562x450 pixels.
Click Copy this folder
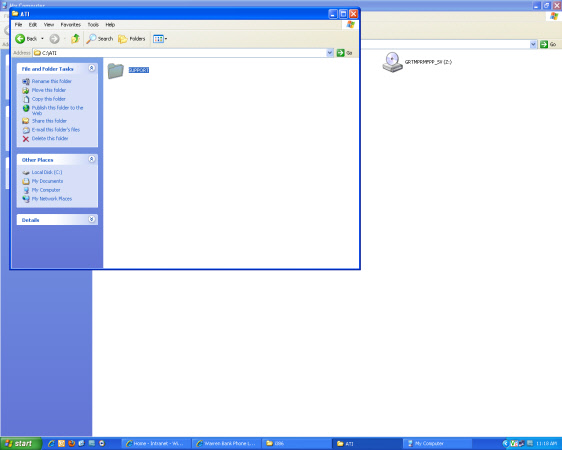pos(49,99)
